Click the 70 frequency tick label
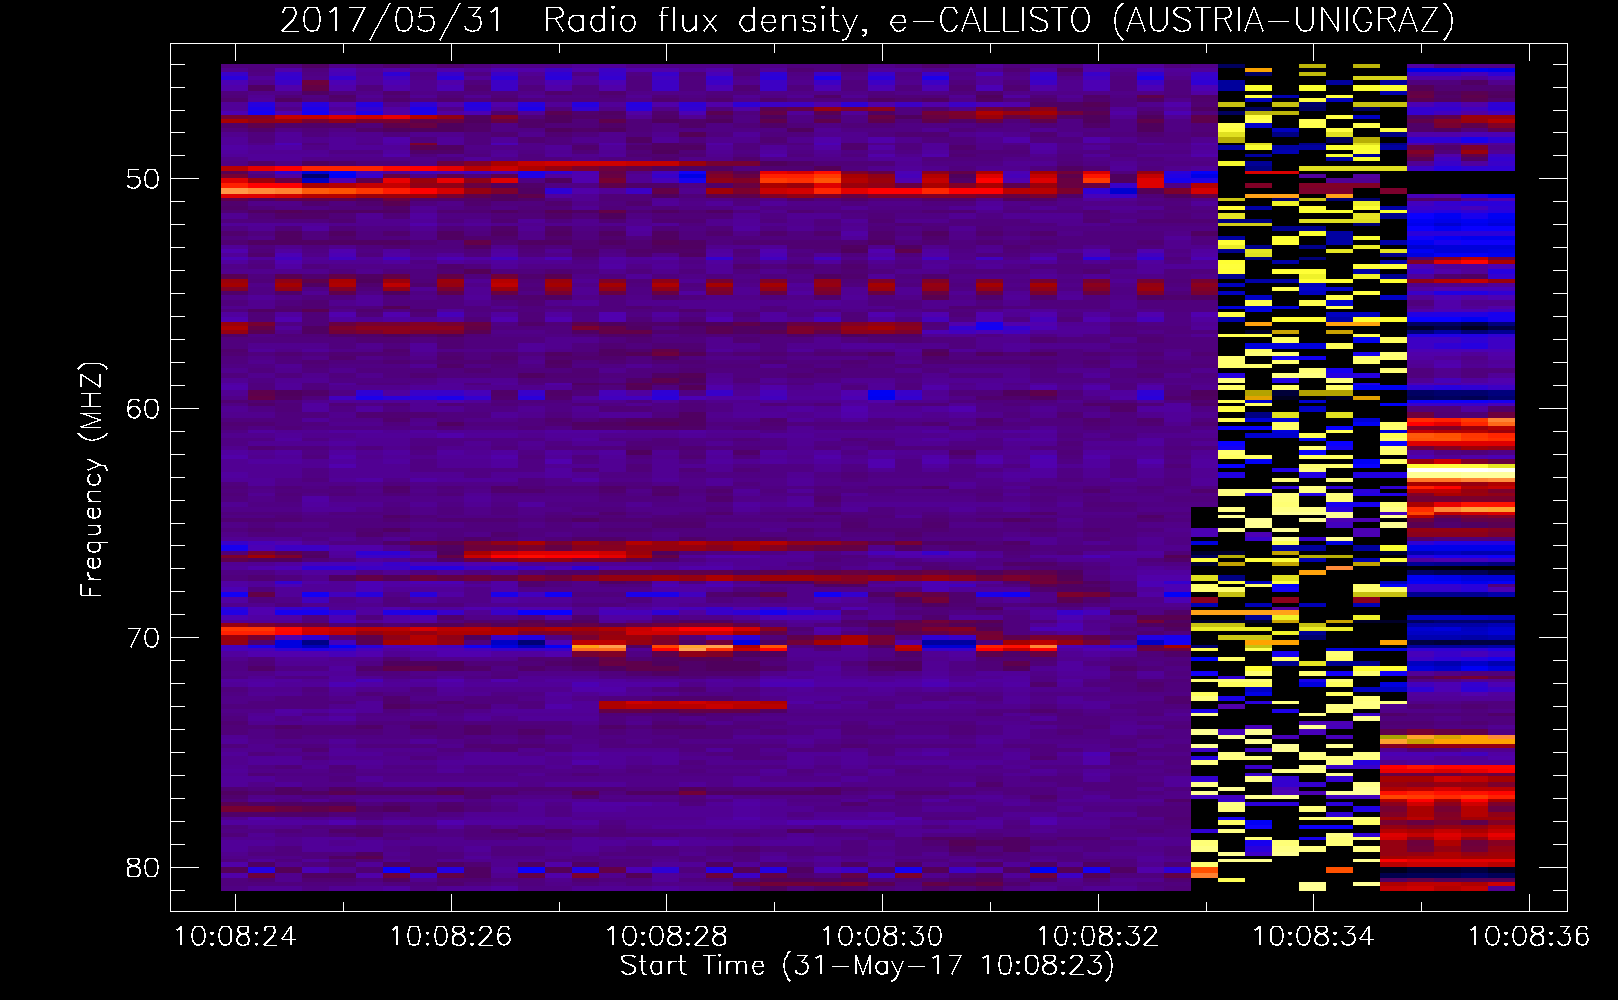Screen dimensions: 1618x1000 [143, 638]
